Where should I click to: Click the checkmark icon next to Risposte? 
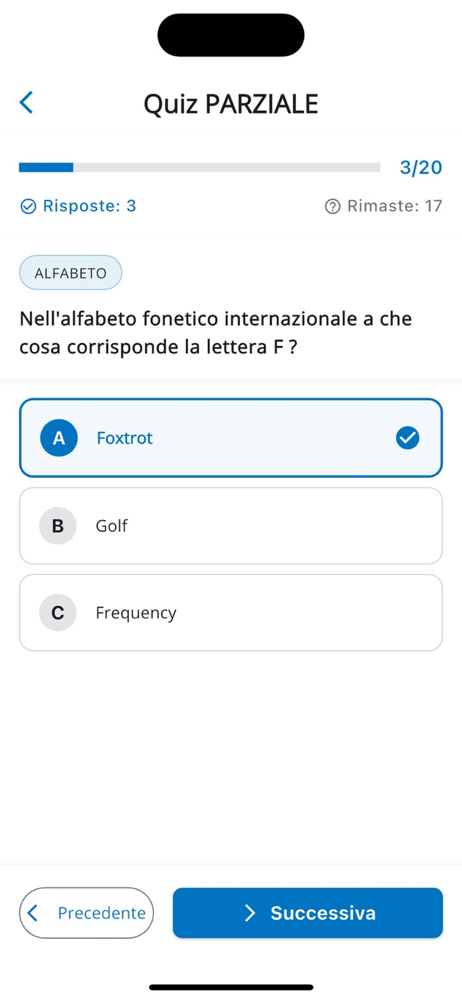pyautogui.click(x=28, y=207)
